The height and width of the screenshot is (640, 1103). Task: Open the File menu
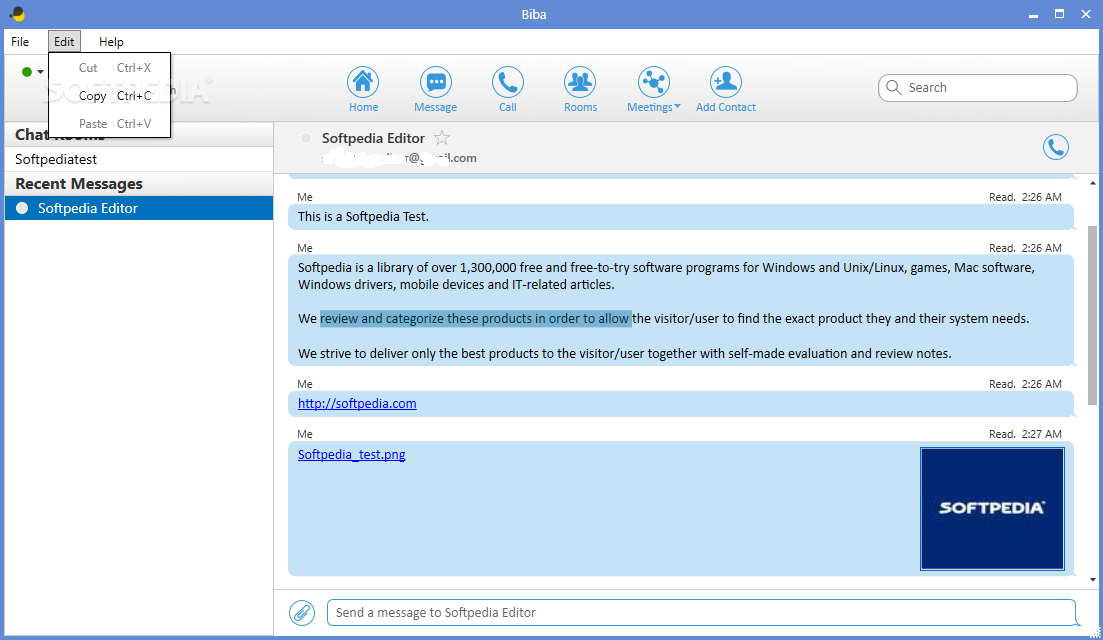[x=20, y=41]
